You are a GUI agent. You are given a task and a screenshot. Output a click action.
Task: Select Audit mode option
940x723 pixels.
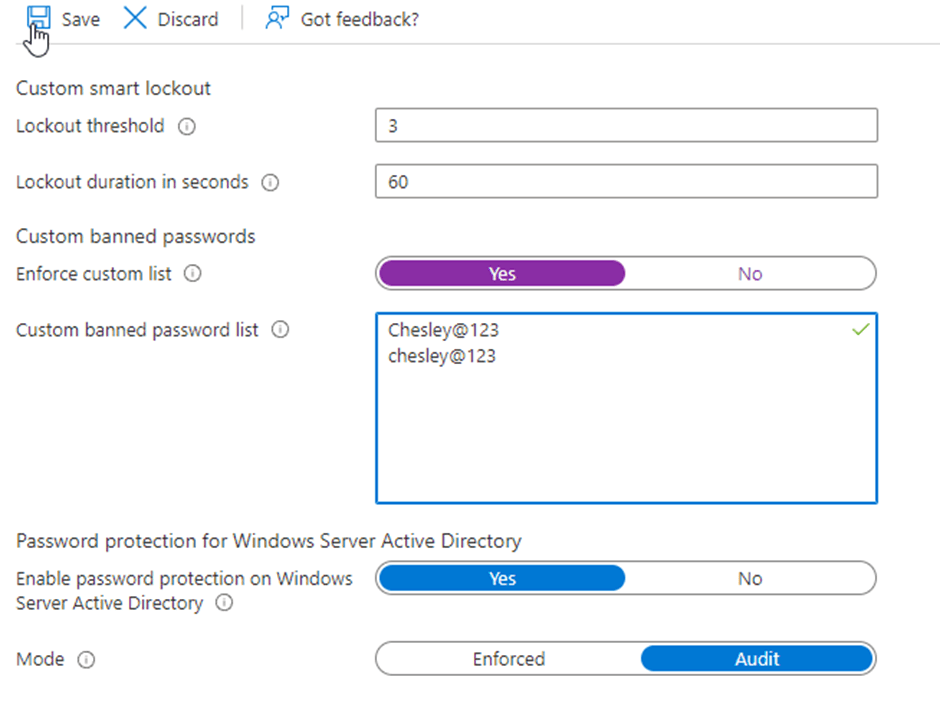click(x=756, y=659)
